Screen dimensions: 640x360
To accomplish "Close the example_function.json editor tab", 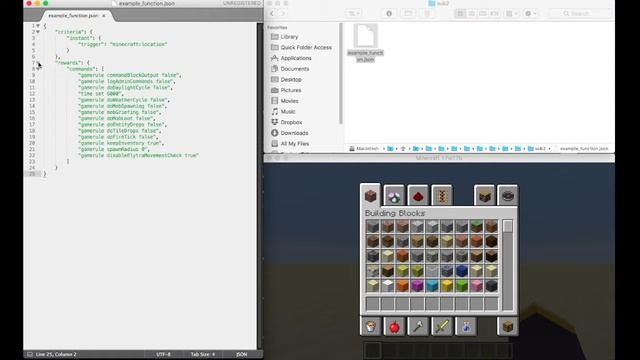I will coord(104,16).
